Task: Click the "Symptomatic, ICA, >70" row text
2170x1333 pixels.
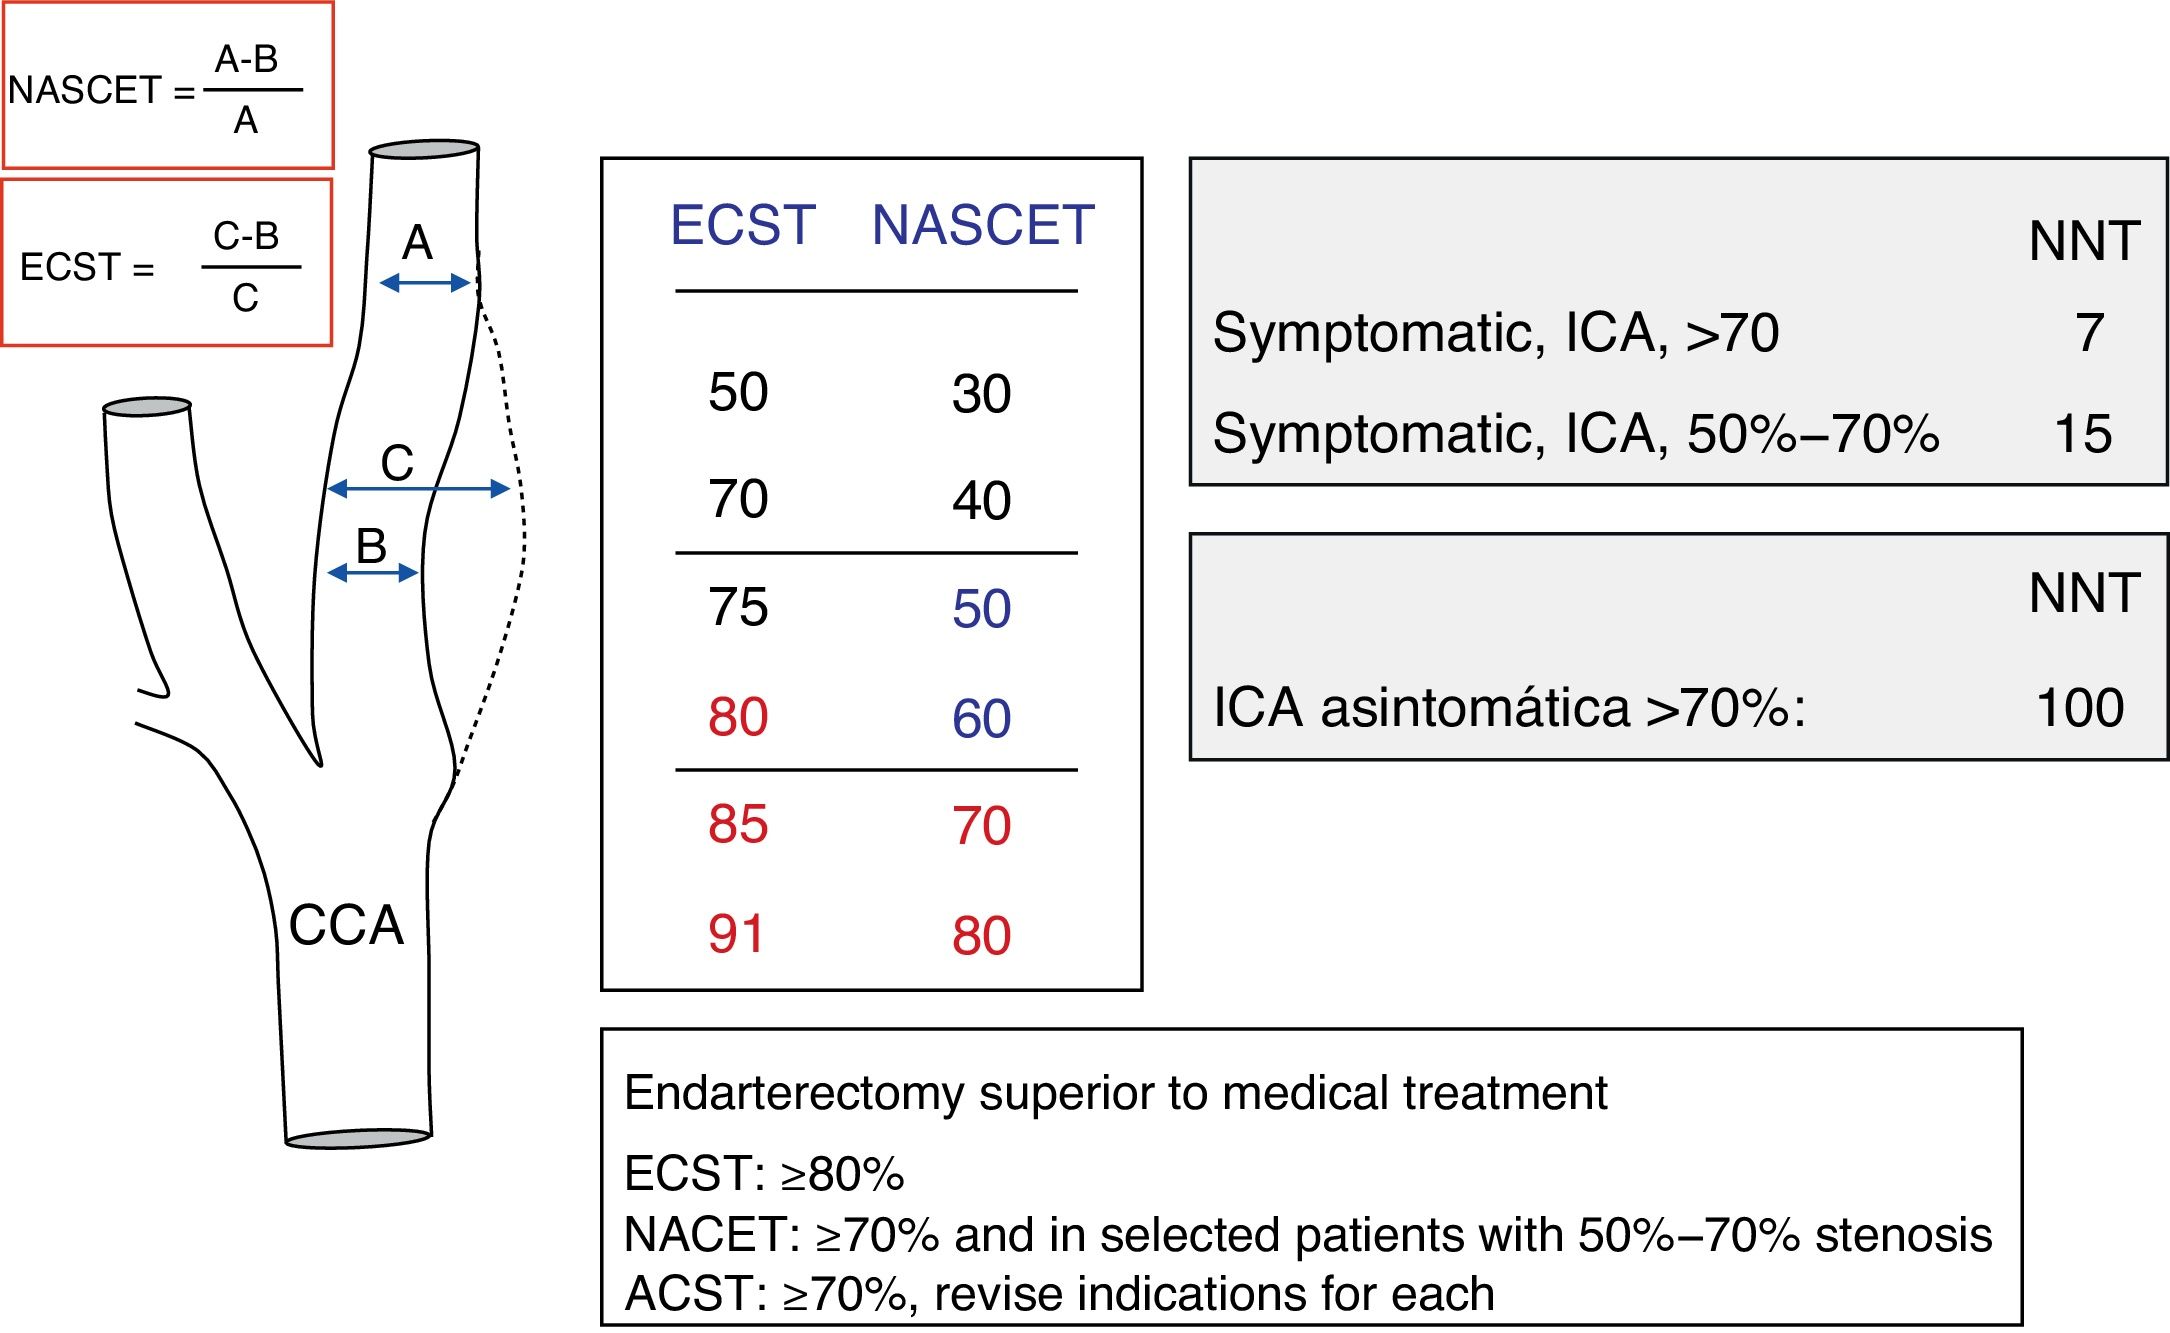Action: (x=1495, y=333)
